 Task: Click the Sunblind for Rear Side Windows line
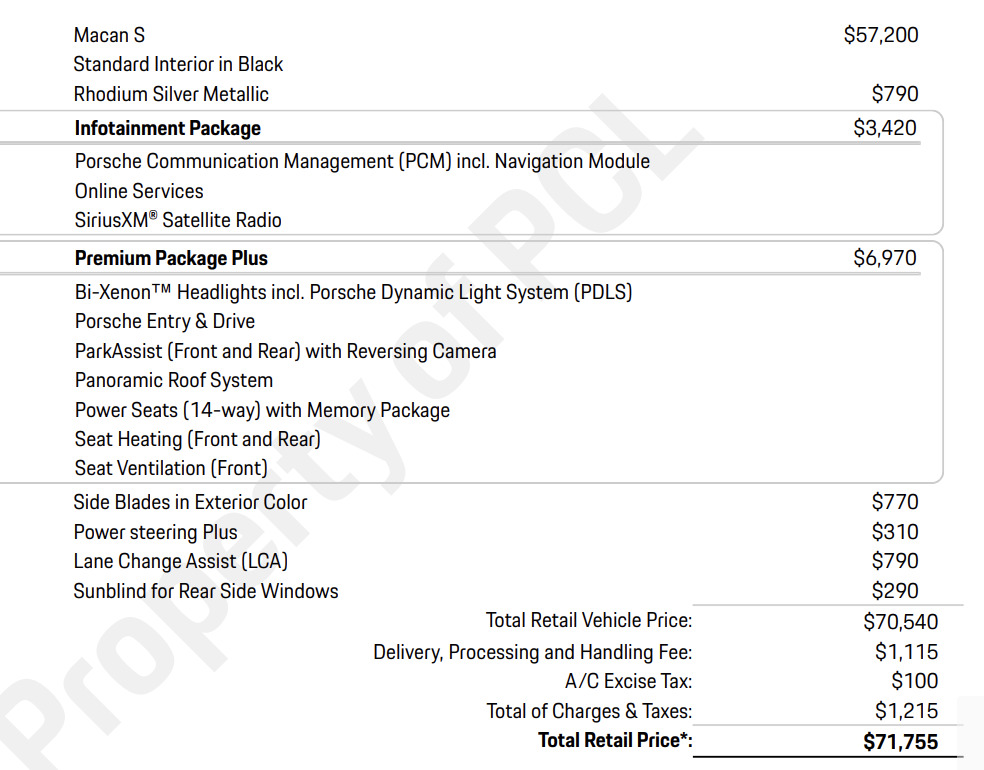click(206, 591)
